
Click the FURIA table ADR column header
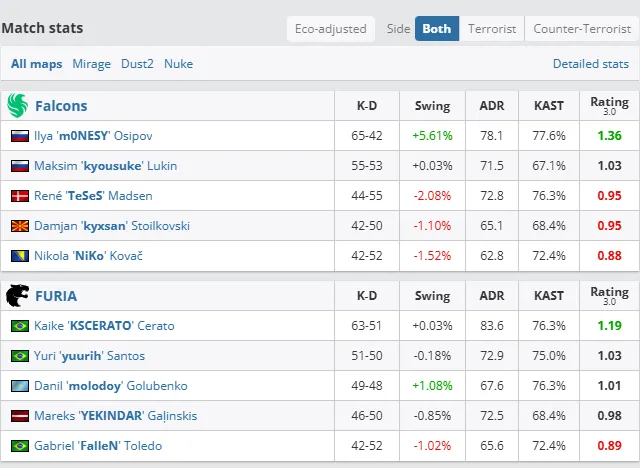[492, 295]
